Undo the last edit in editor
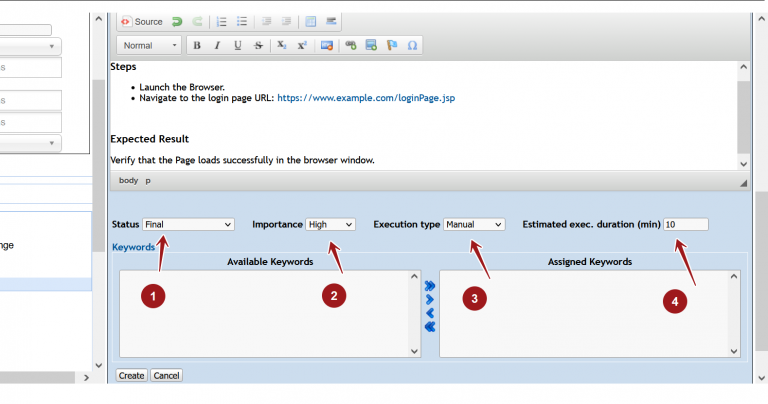768x404 pixels. click(177, 21)
